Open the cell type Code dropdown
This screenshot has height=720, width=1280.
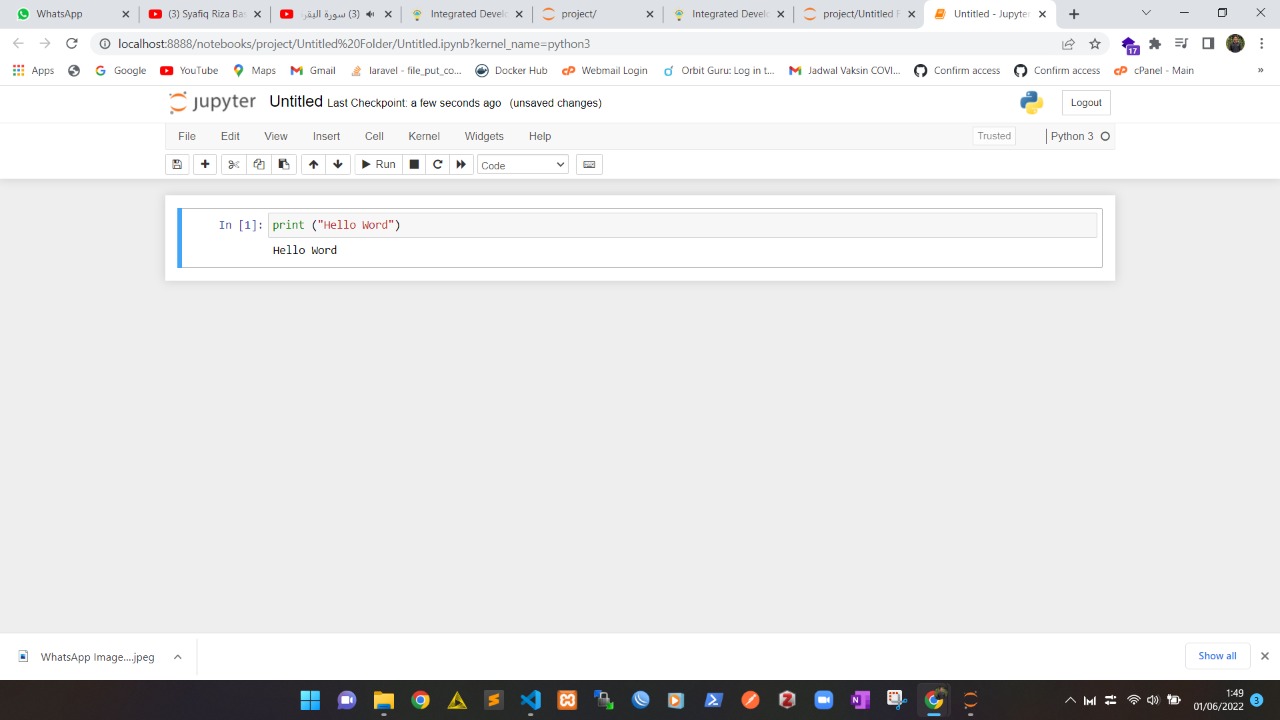[x=523, y=165]
